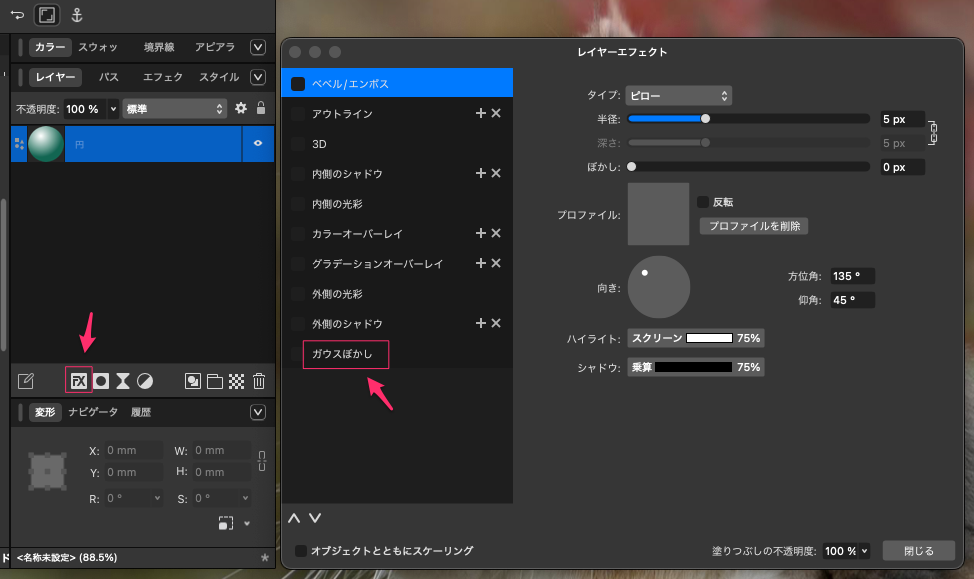The image size is (974, 579).
Task: Open layer settings gear icon
Action: (240, 108)
